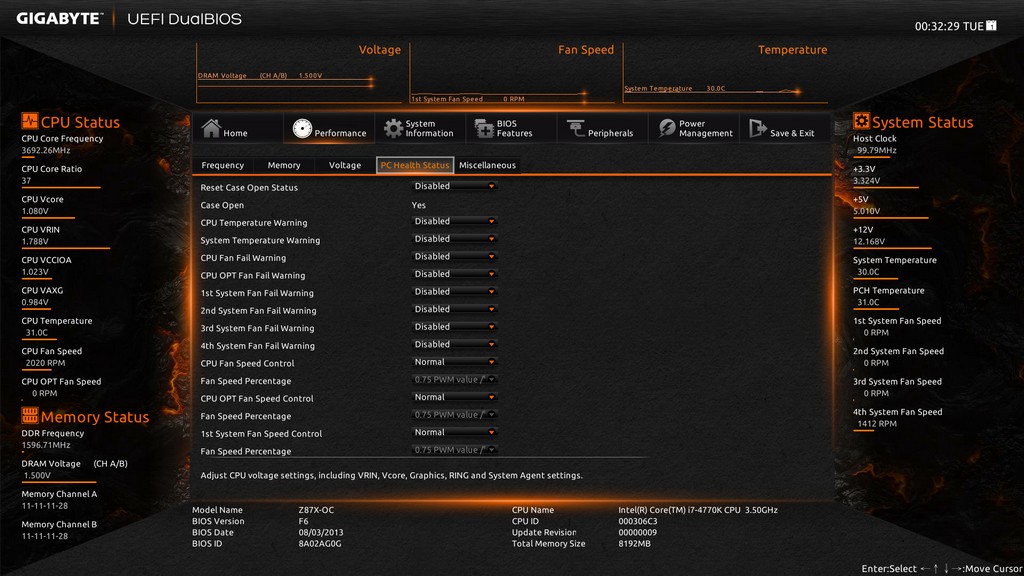Click the Performance menu label
Viewport: 1024px width, 576px height.
pyautogui.click(x=340, y=133)
